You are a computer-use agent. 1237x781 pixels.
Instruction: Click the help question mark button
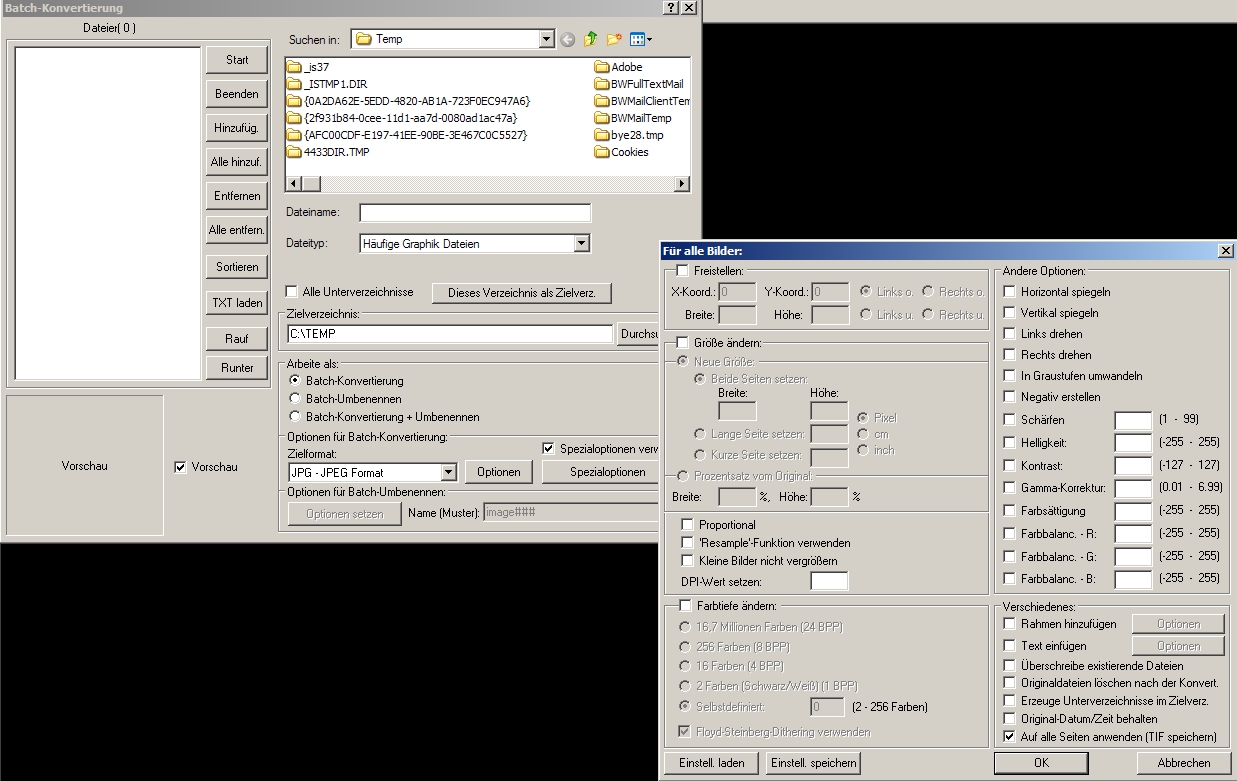(x=670, y=8)
